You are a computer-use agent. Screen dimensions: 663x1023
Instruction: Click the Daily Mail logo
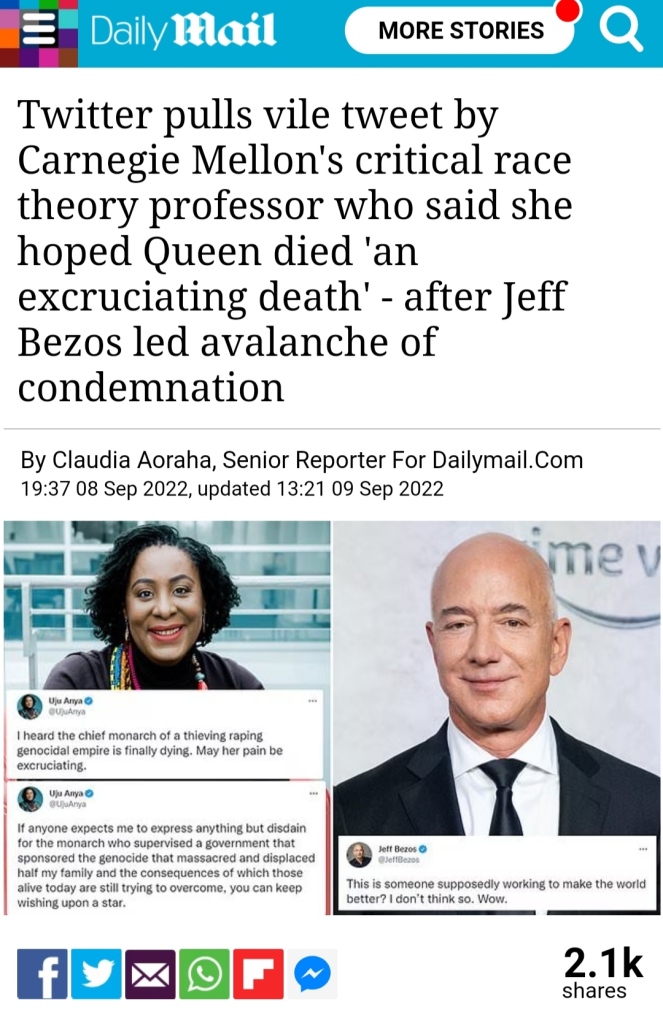[x=183, y=31]
